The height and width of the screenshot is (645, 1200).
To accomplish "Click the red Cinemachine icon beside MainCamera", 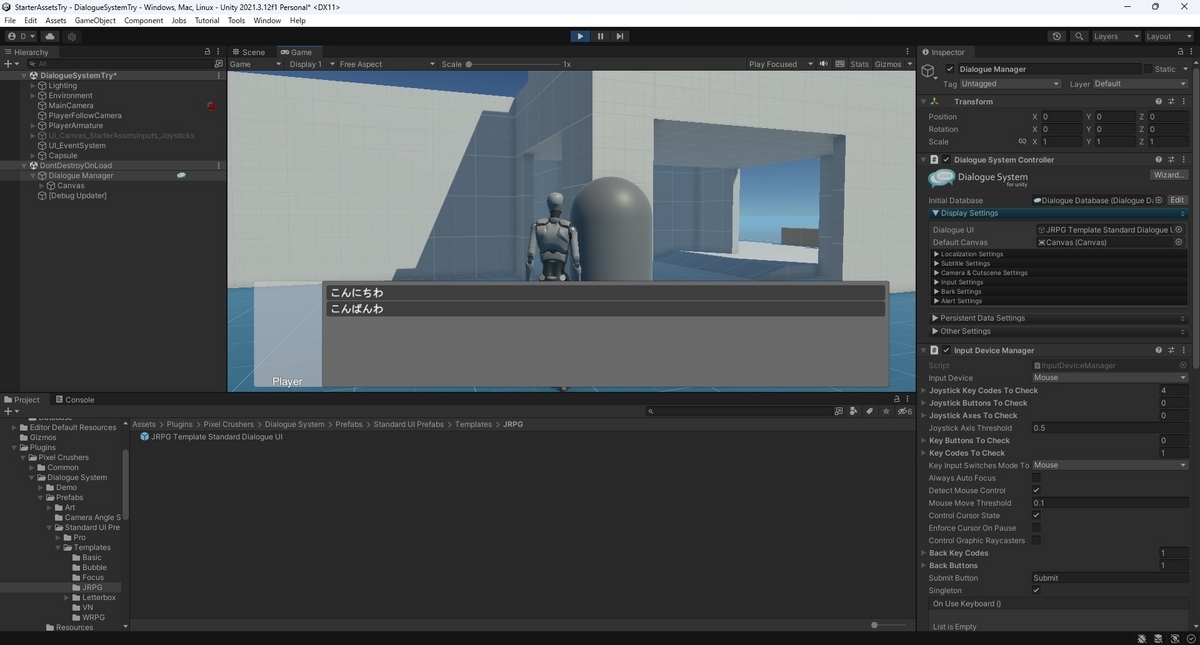I will pyautogui.click(x=211, y=105).
